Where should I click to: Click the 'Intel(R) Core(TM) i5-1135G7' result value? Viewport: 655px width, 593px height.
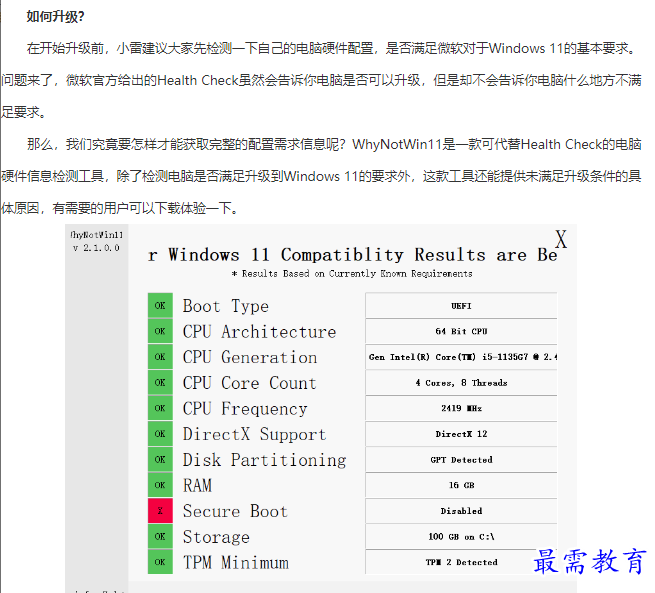pyautogui.click(x=459, y=357)
